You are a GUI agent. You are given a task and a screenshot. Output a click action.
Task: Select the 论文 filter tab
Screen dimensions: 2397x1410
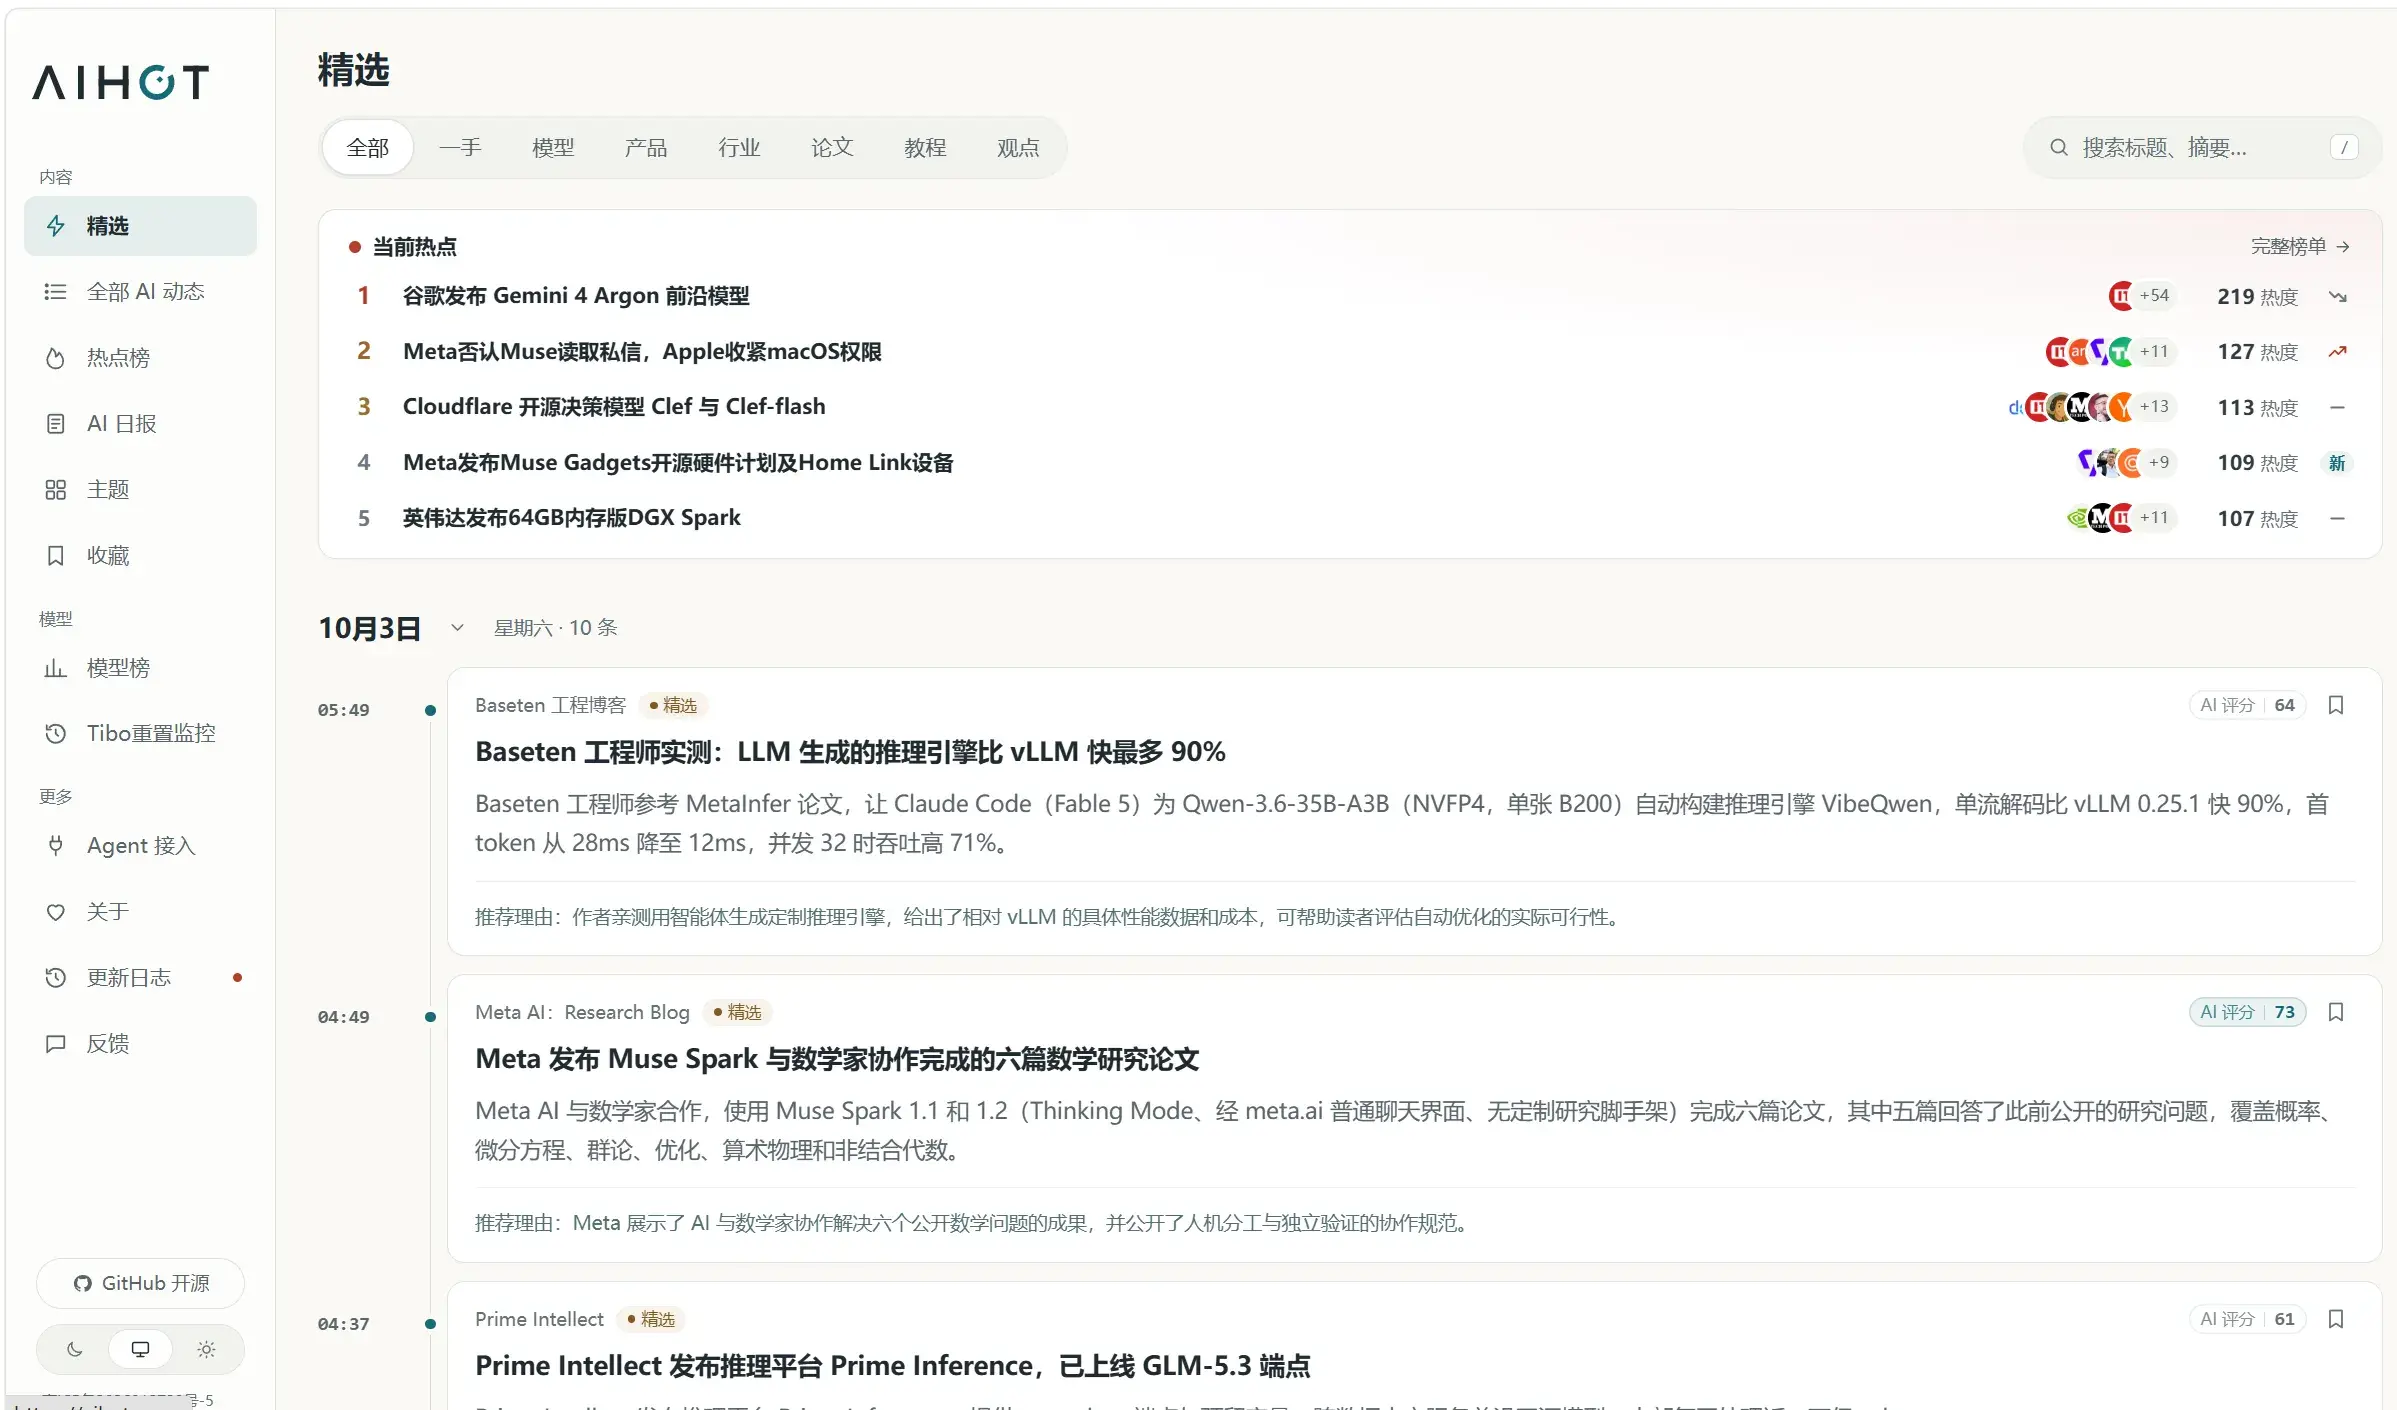(x=833, y=148)
